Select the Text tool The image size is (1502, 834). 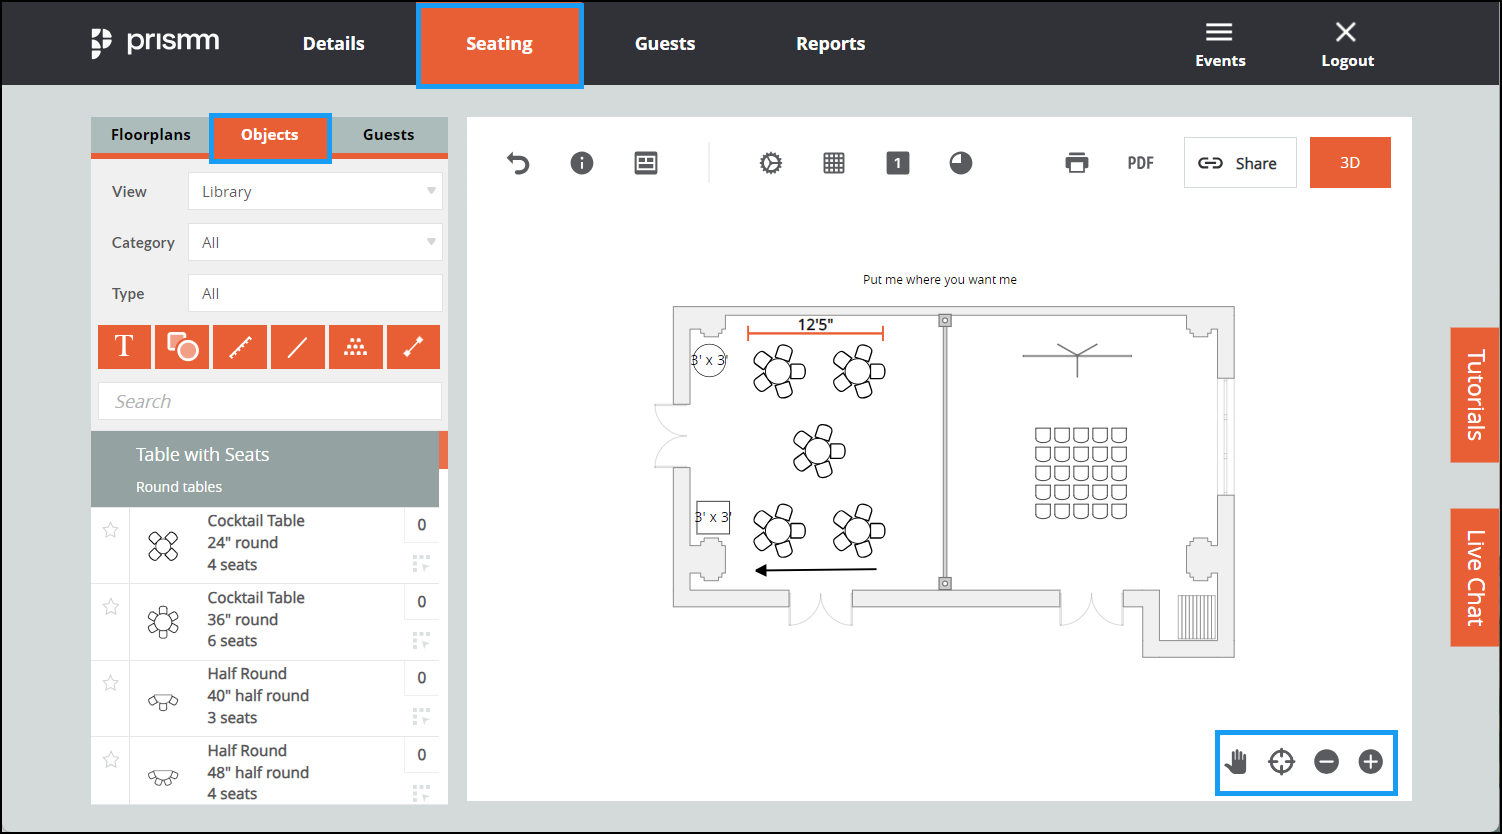[124, 346]
